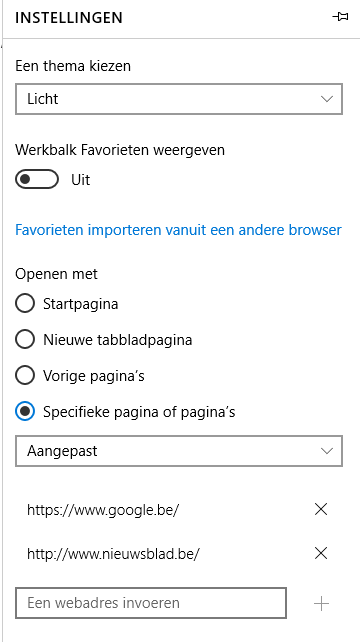Expand the Aangepast combo box
Screen dimensions: 360x642
(x=179, y=451)
